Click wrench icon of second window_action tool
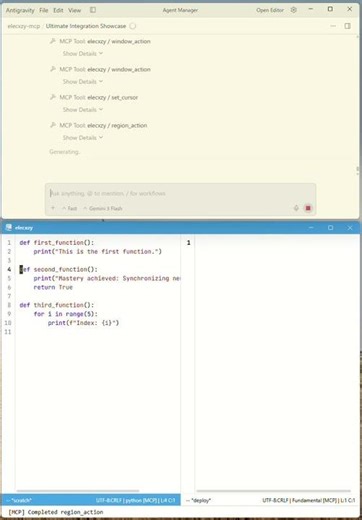 (53, 69)
